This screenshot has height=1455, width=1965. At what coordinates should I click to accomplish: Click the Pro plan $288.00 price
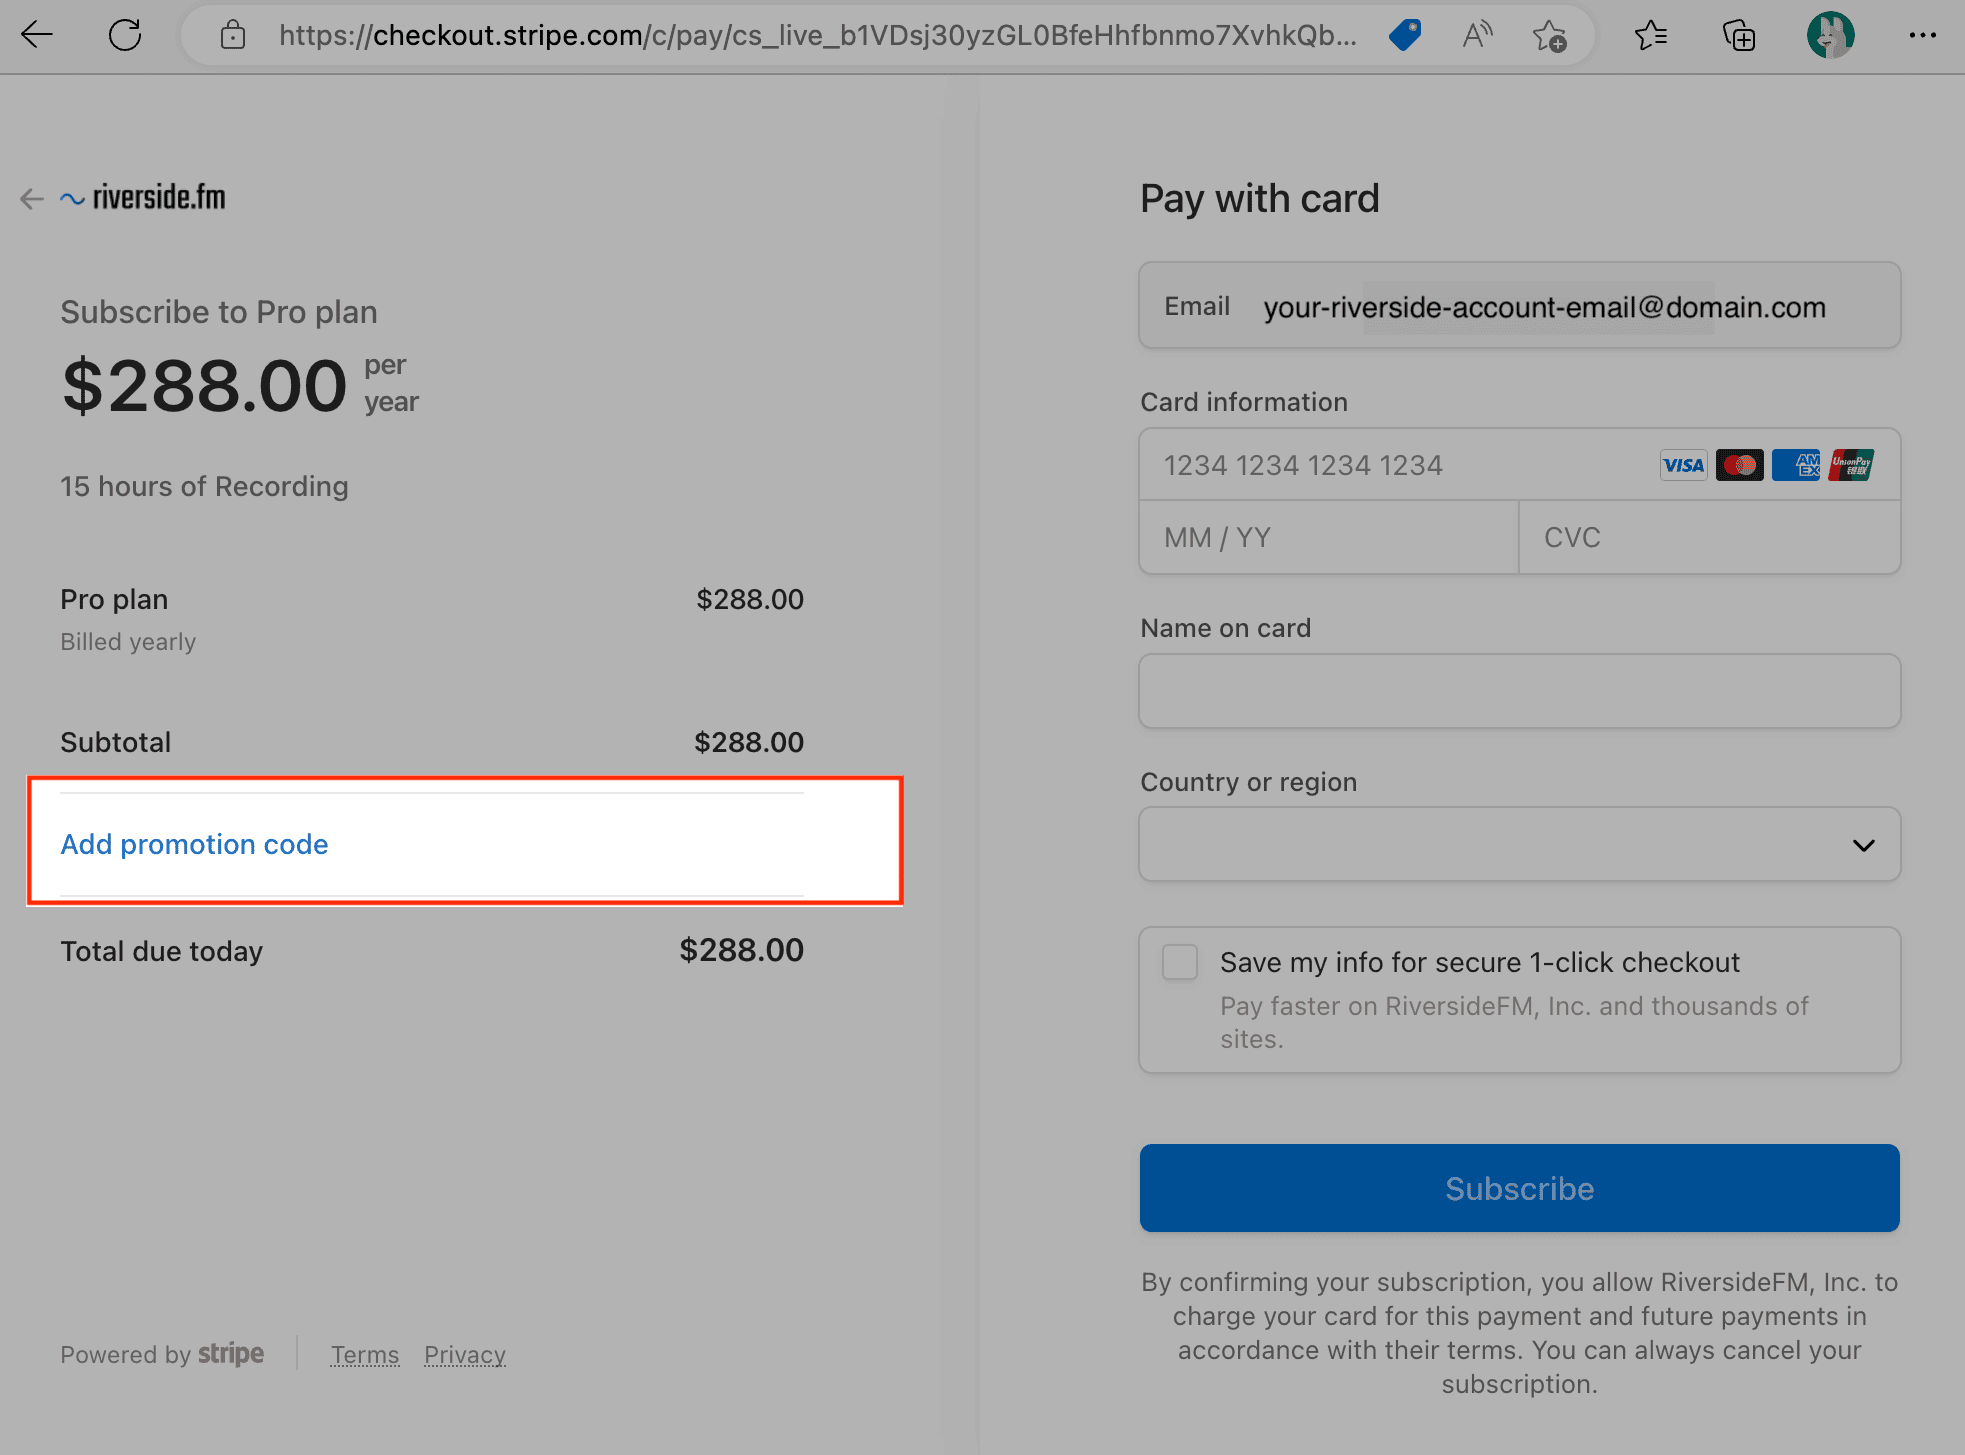[750, 599]
